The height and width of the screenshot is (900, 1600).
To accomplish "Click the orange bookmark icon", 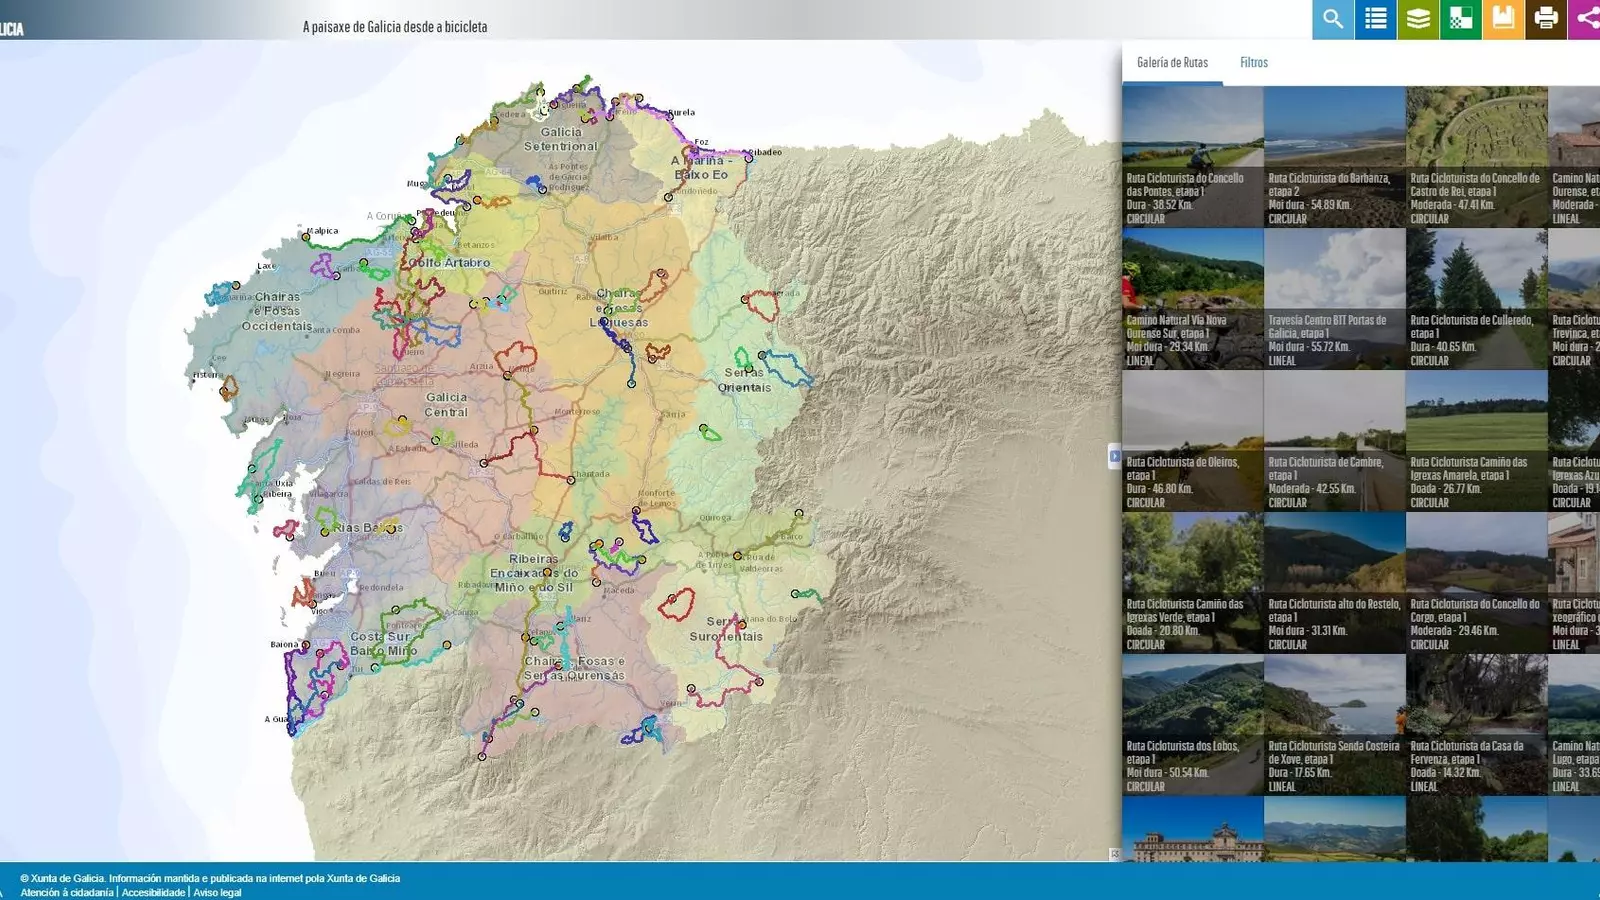I will click(1503, 19).
